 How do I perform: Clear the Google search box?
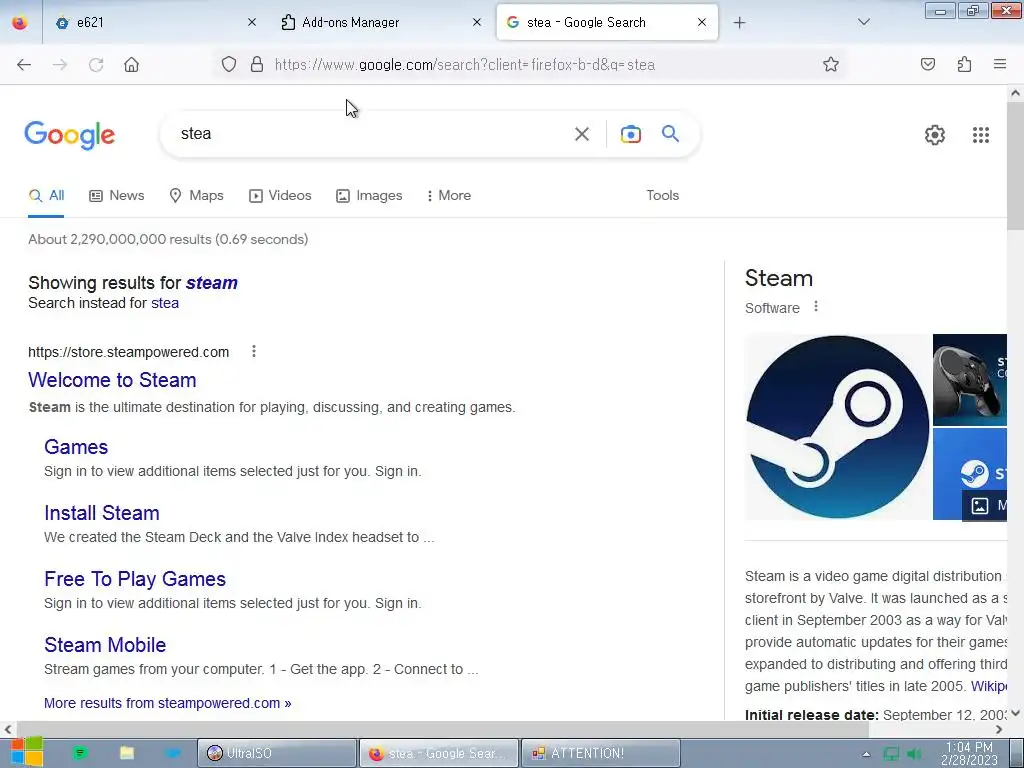click(582, 134)
